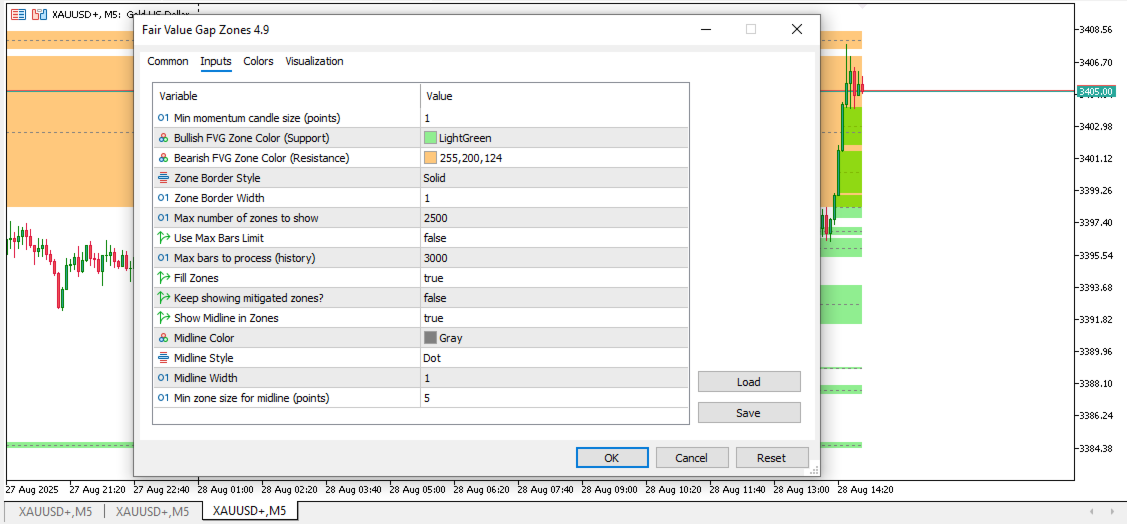Select Fill Zones true value
1127x524 pixels.
pyautogui.click(x=554, y=278)
